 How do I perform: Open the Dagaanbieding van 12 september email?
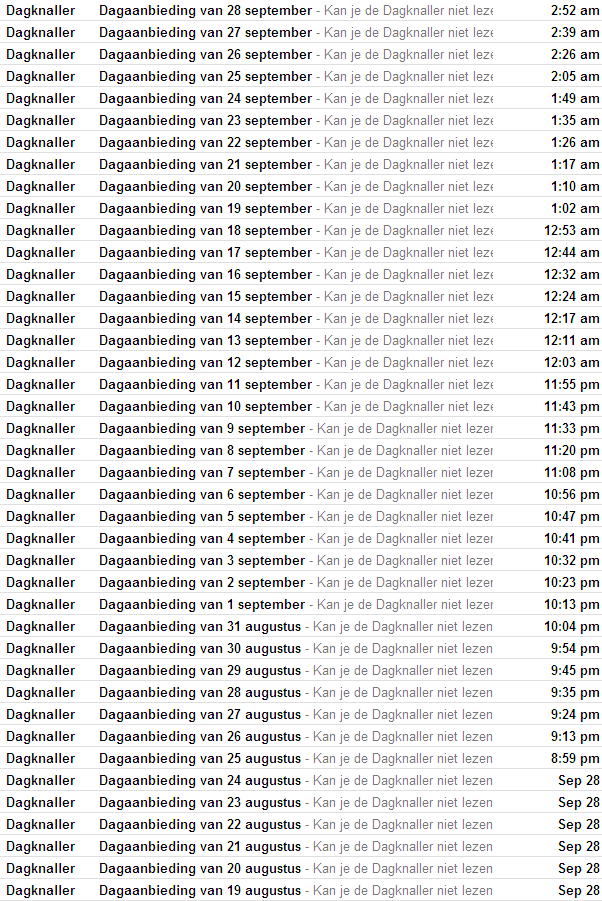pos(301,363)
